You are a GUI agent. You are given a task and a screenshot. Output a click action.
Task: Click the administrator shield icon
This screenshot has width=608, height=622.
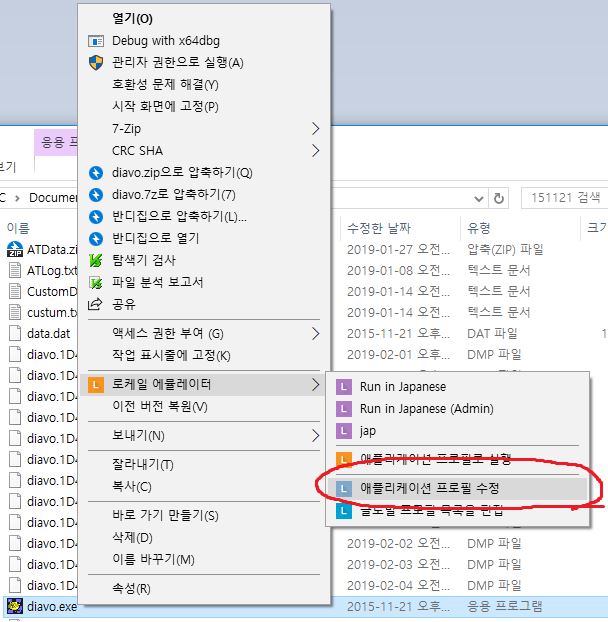pyautogui.click(x=96, y=63)
